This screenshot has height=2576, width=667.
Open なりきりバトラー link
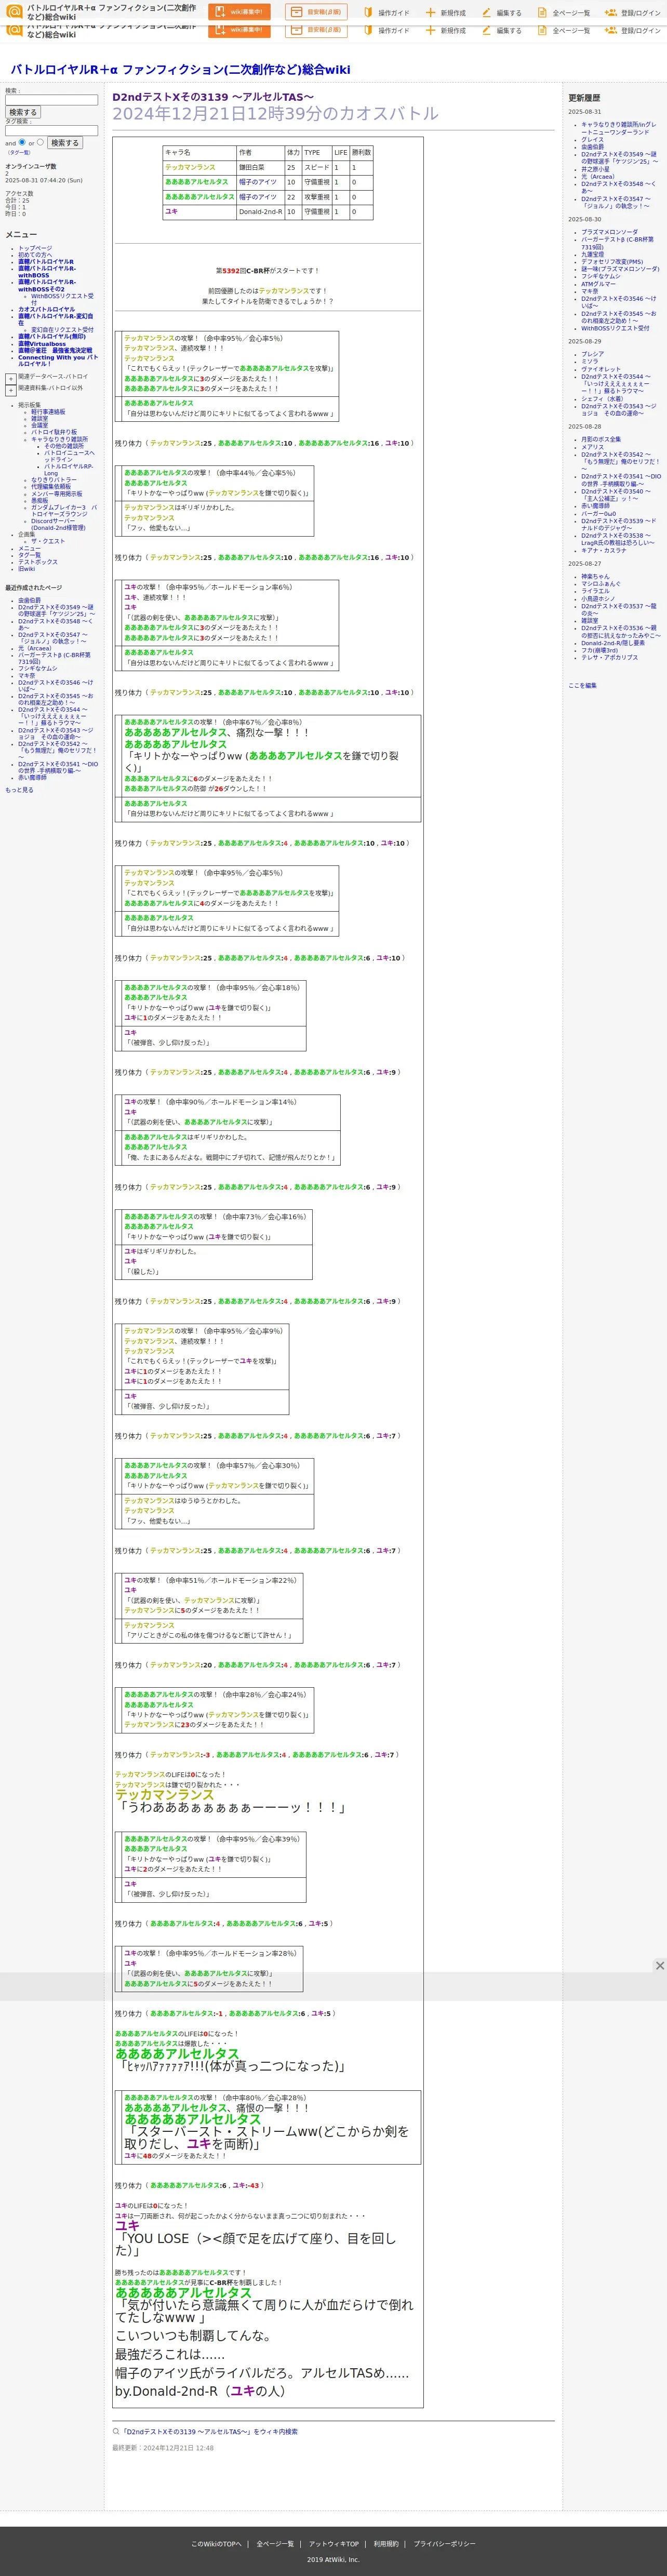pyautogui.click(x=53, y=480)
